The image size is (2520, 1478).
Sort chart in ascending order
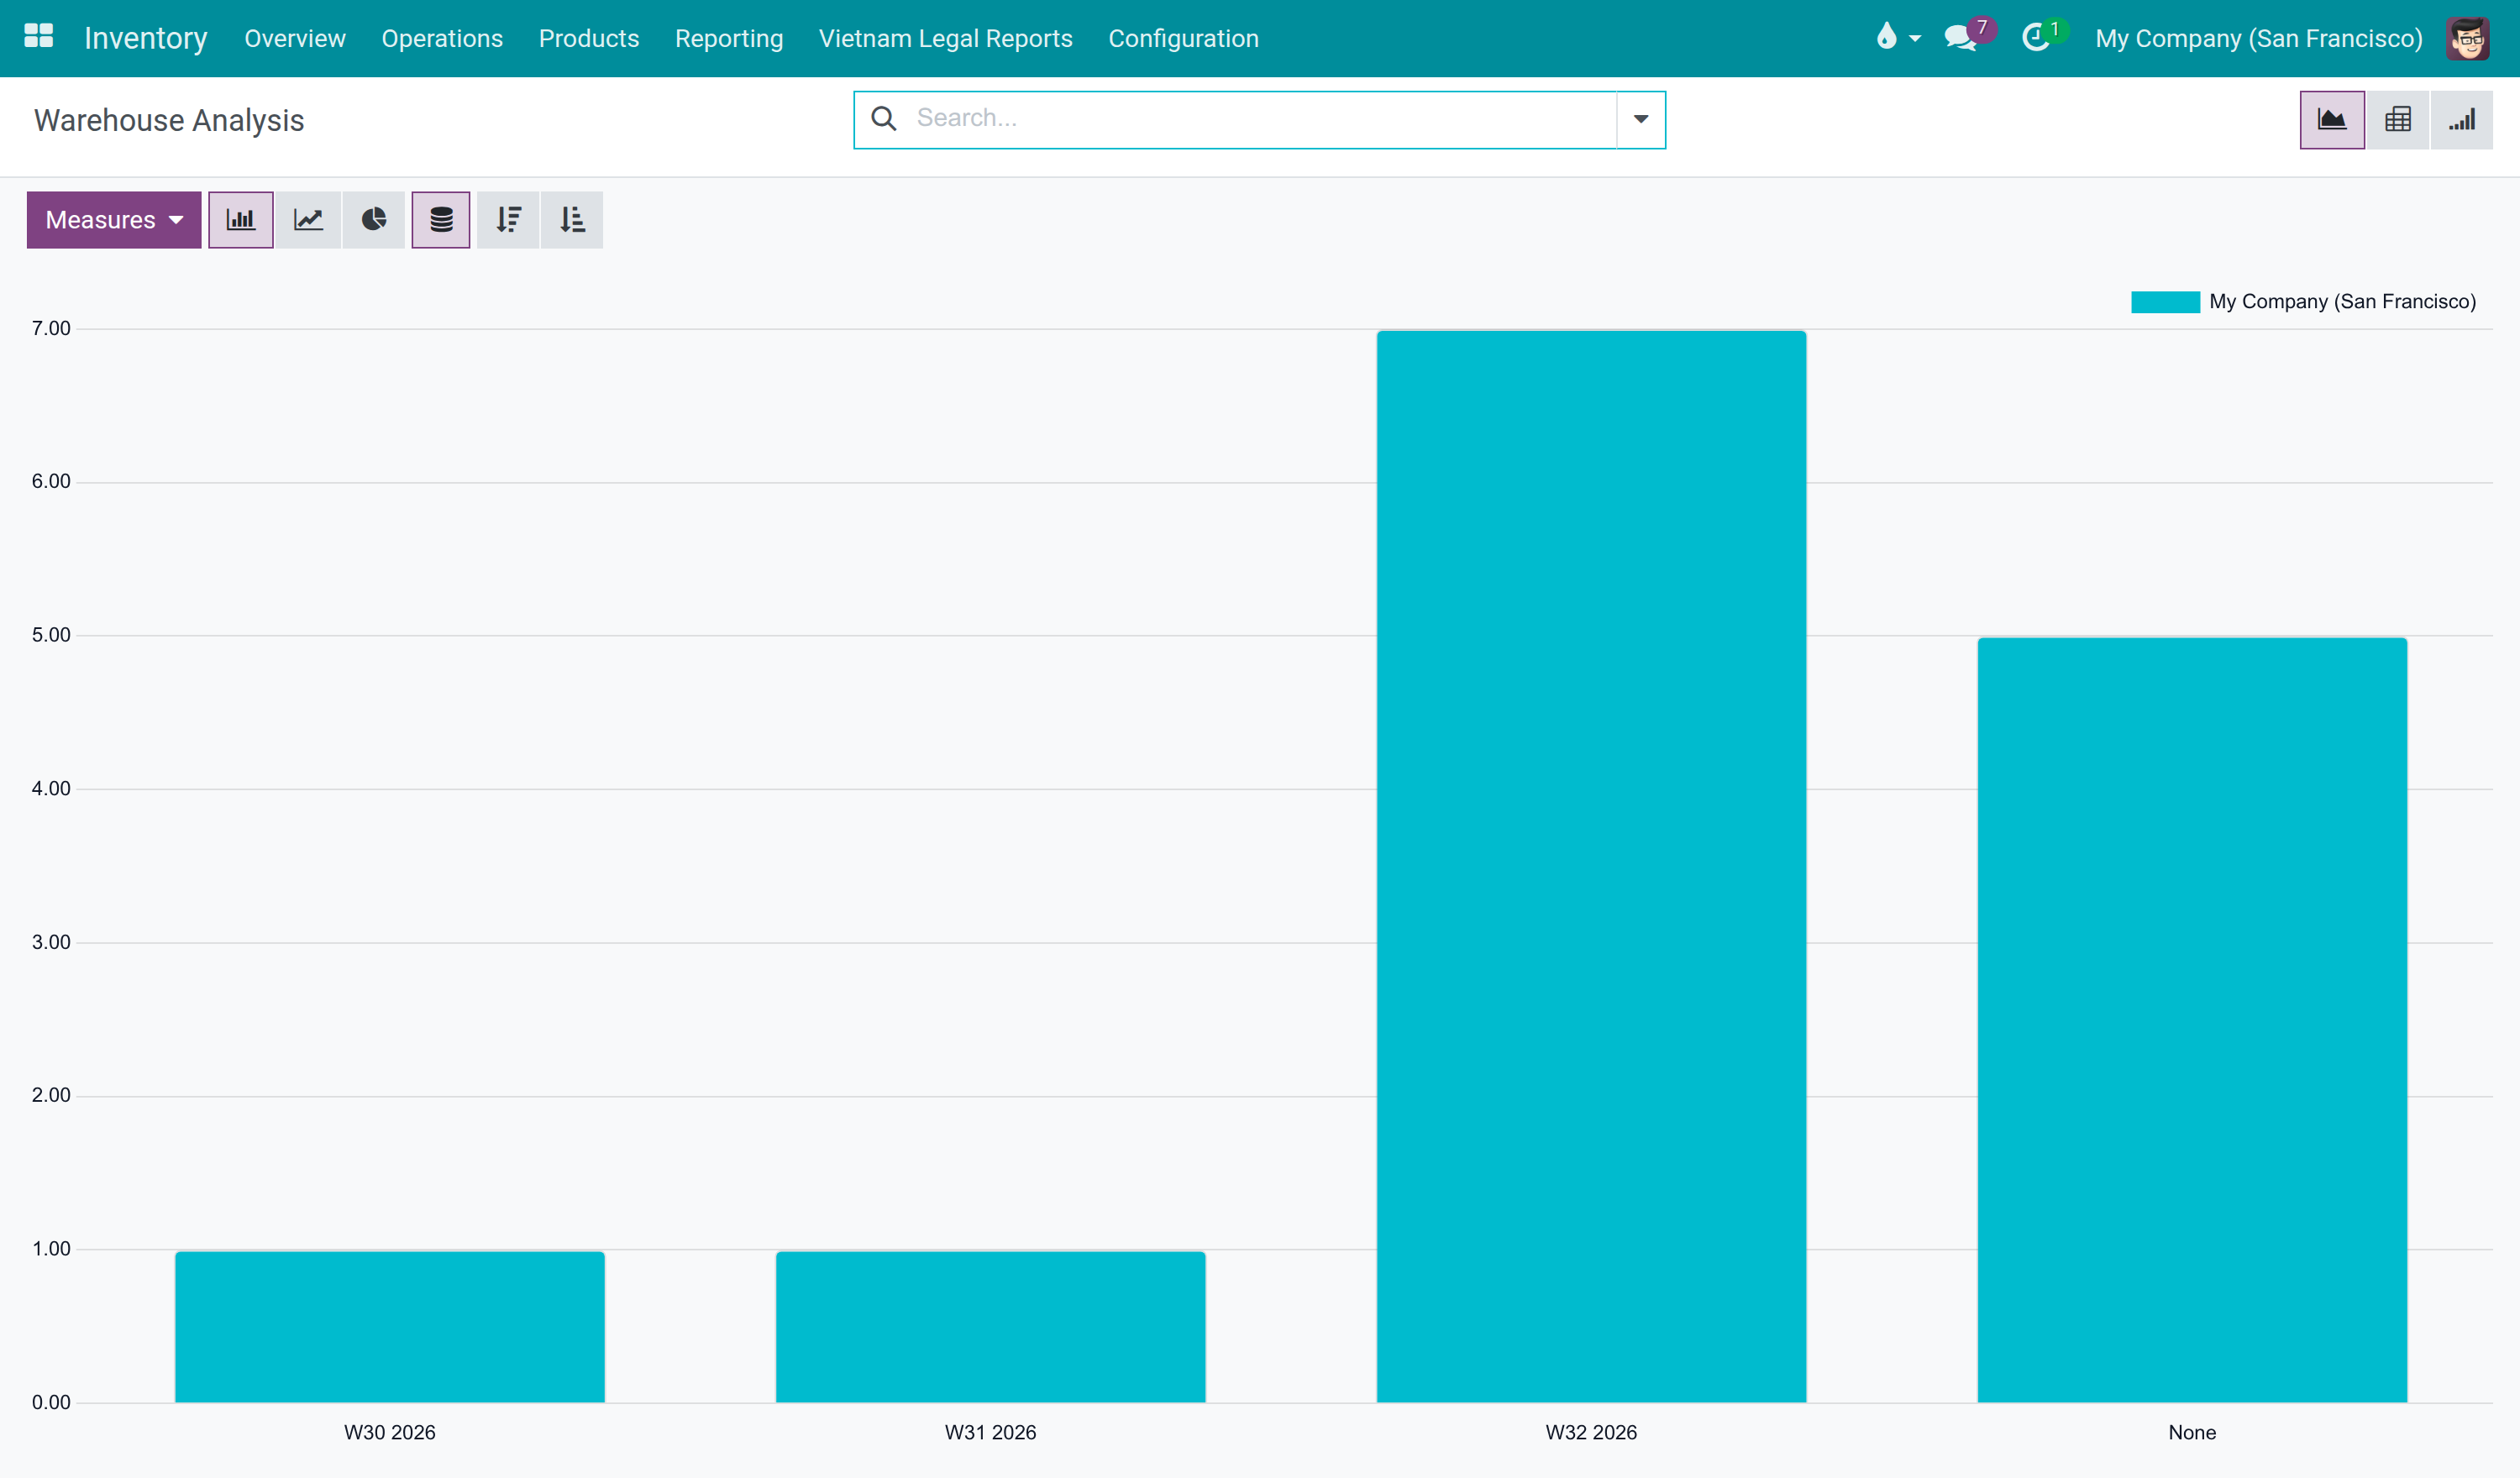pos(572,220)
